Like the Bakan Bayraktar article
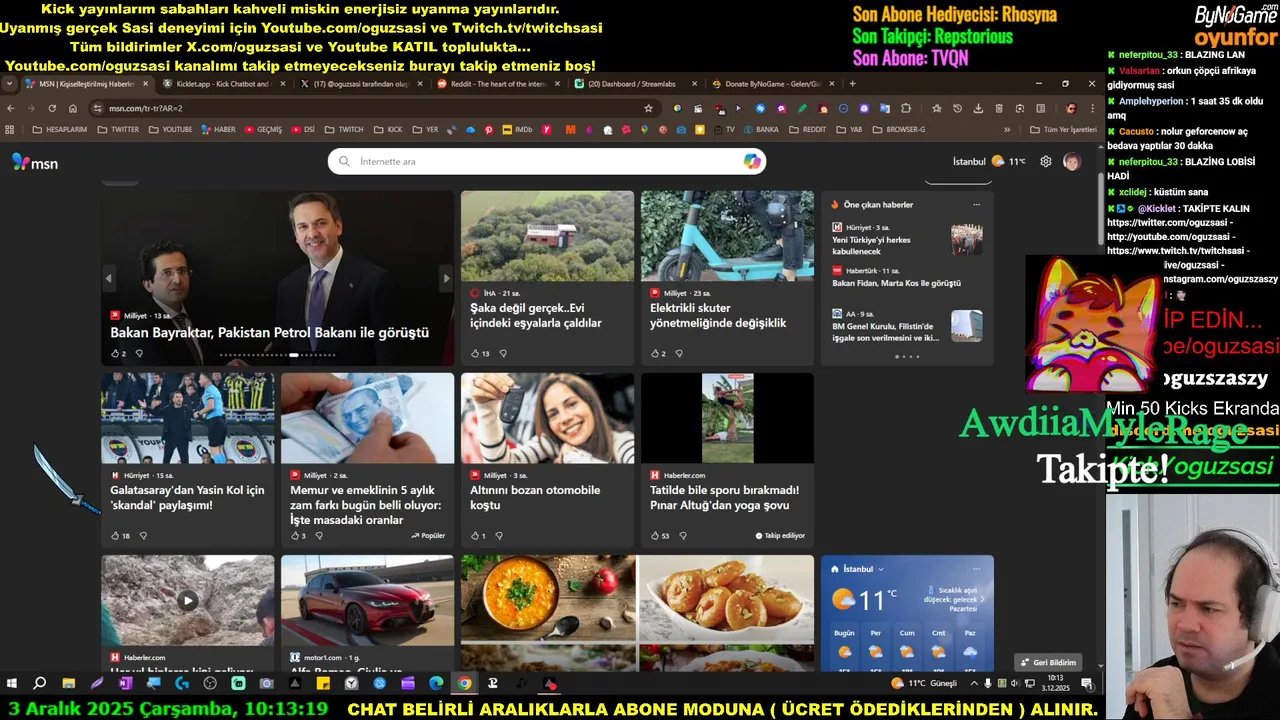Viewport: 1280px width, 720px height. click(x=115, y=353)
